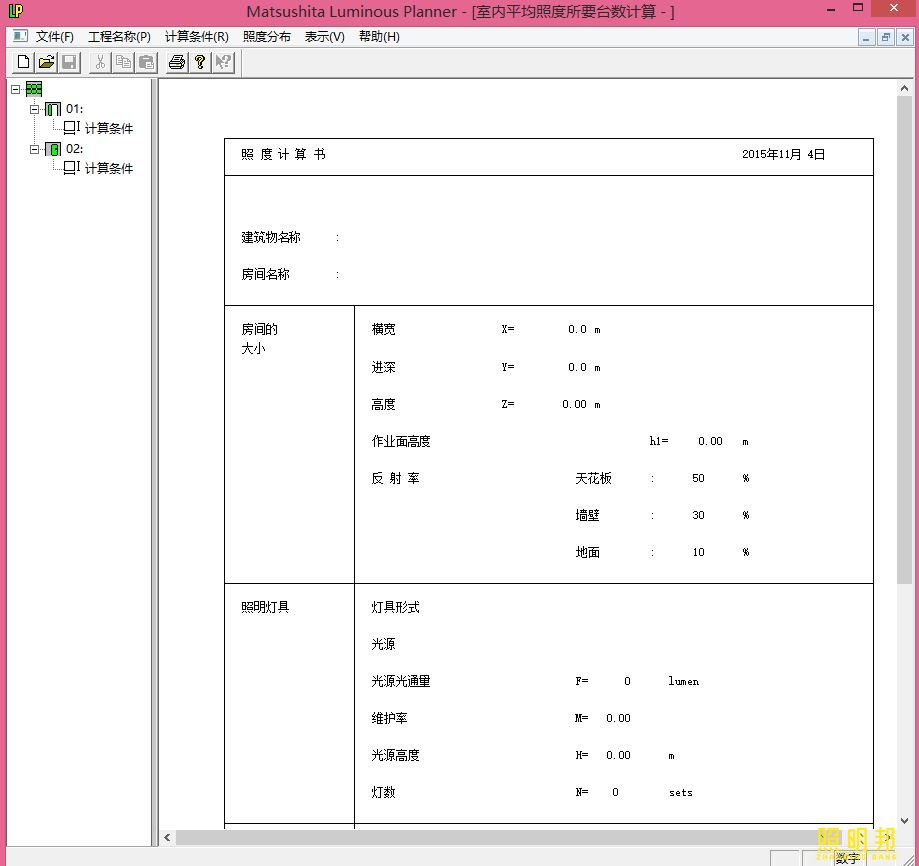
Task: Click the yellow question mark About icon
Action: point(200,63)
